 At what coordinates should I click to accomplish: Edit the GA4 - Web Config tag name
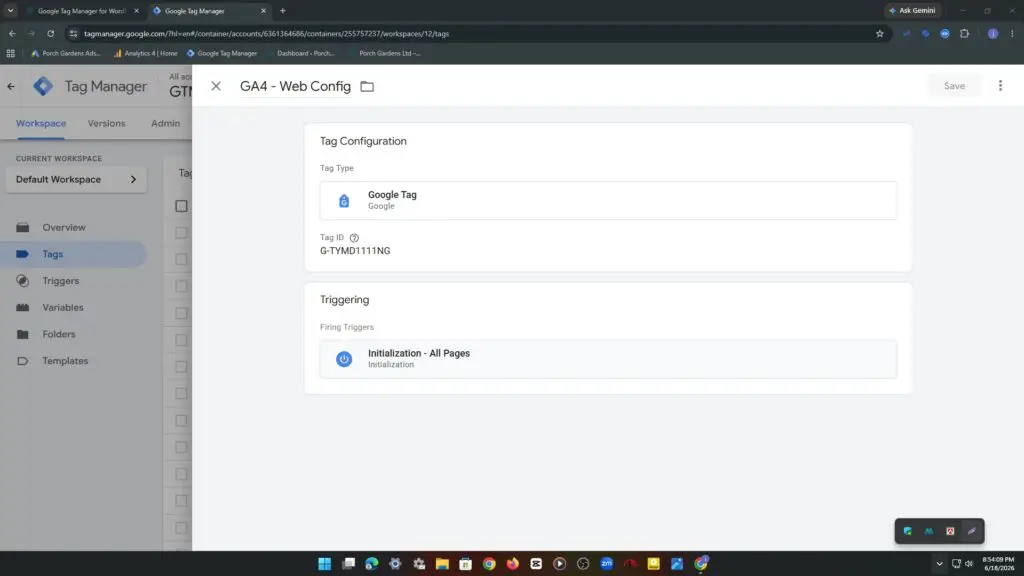(x=295, y=86)
